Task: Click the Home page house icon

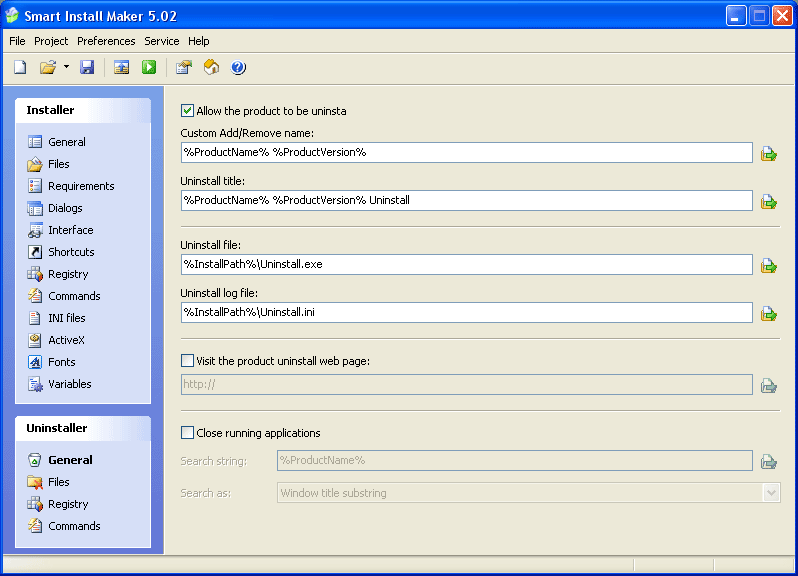Action: [x=211, y=68]
